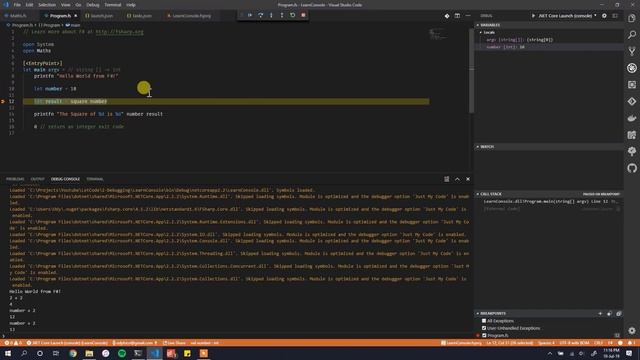This screenshot has width=640, height=360.
Task: Click the debug Step Out icon
Action: click(x=282, y=15)
